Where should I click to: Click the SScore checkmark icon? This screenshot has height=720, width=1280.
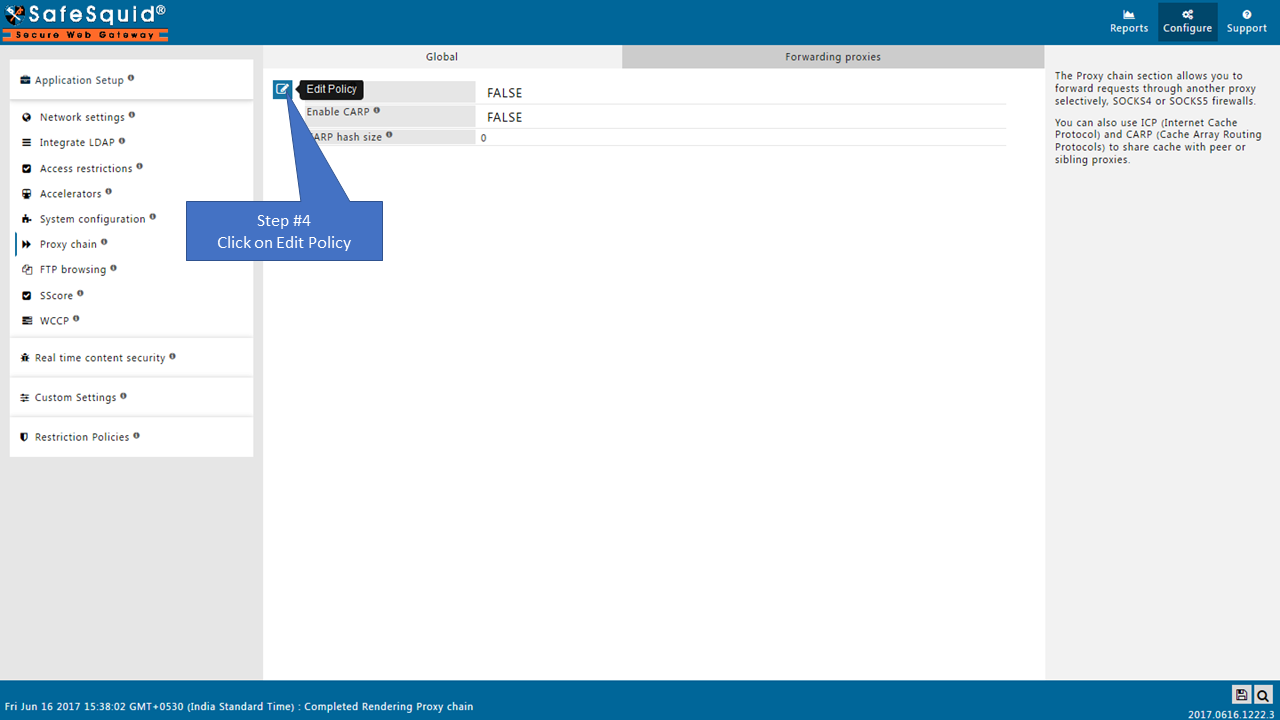[27, 296]
